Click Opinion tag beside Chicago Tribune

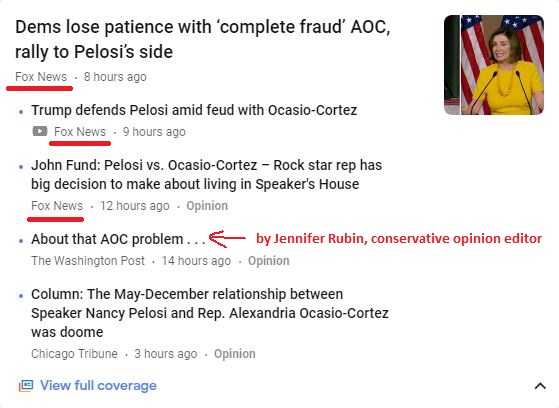[x=235, y=354]
